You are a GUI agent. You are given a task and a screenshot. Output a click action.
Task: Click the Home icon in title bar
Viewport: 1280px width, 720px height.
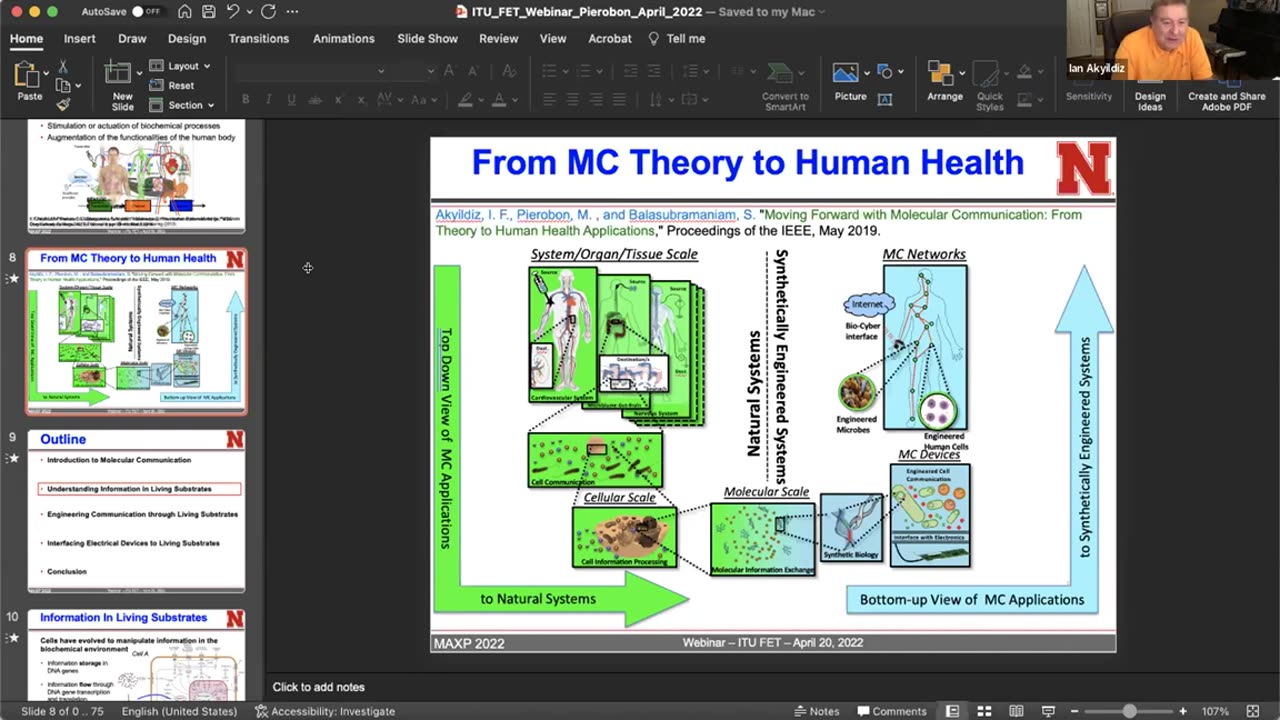pos(184,12)
